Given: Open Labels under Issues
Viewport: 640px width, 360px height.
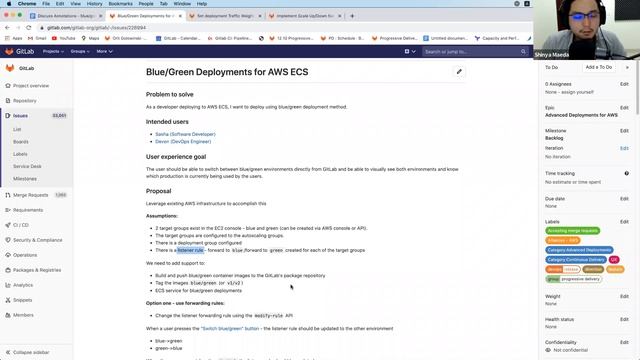Looking at the screenshot, I should 20,154.
